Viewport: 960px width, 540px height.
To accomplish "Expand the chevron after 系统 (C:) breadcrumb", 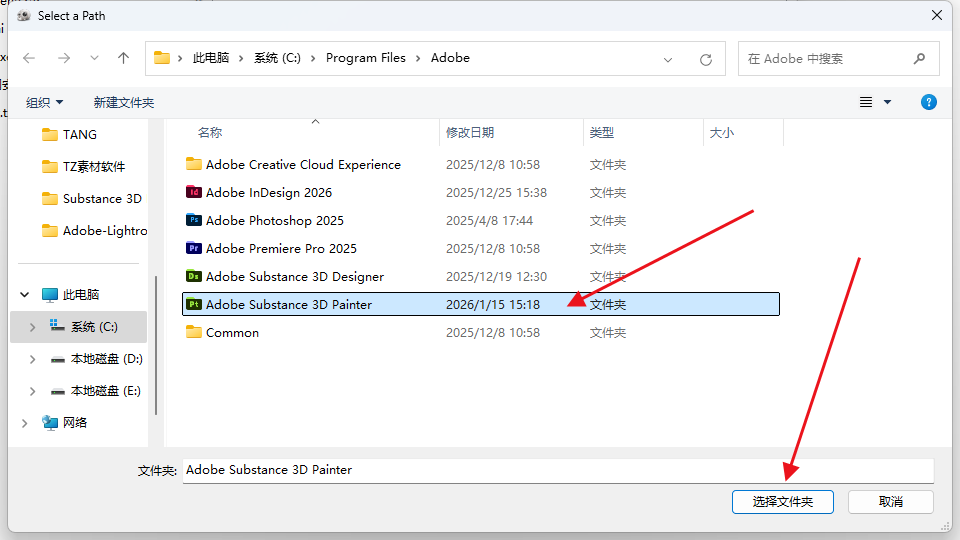I will 313,58.
